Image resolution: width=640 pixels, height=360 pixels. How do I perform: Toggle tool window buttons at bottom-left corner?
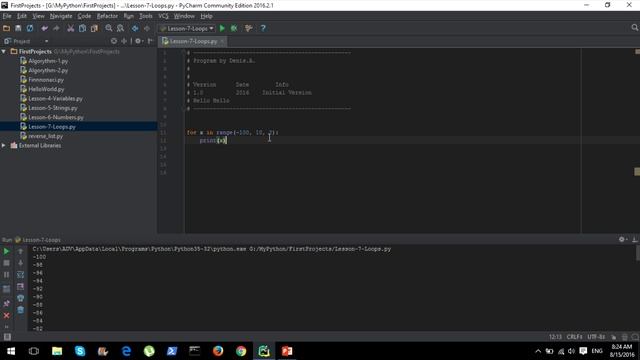[x=7, y=337]
